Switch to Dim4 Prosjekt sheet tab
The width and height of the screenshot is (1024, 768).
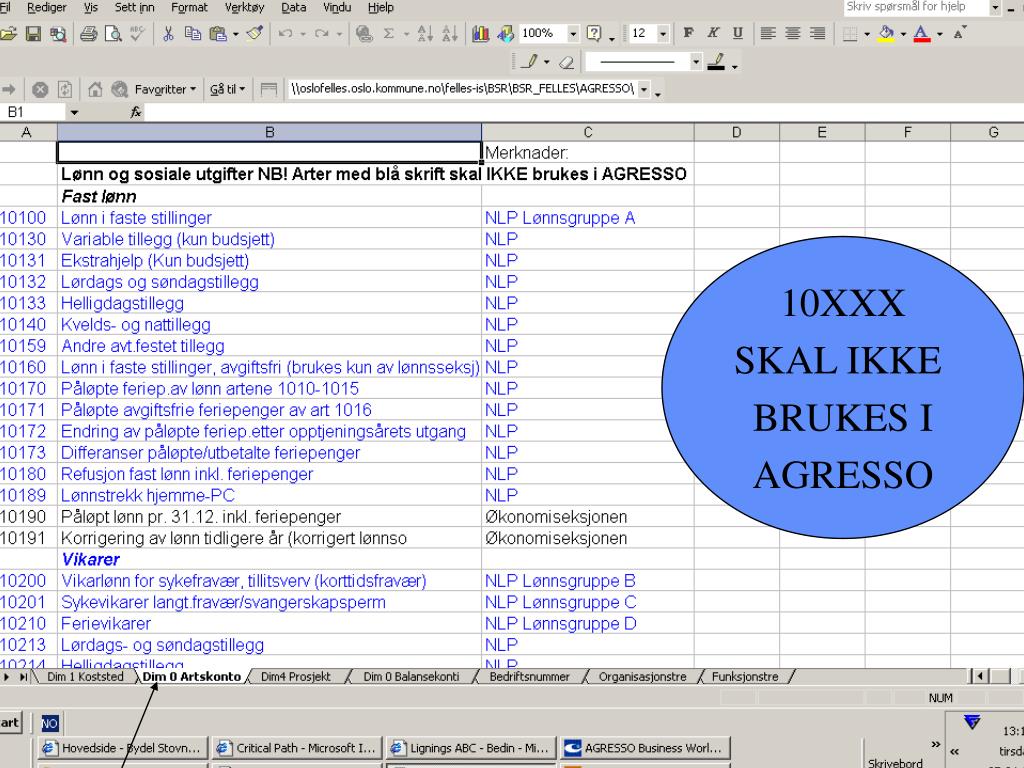coord(296,677)
